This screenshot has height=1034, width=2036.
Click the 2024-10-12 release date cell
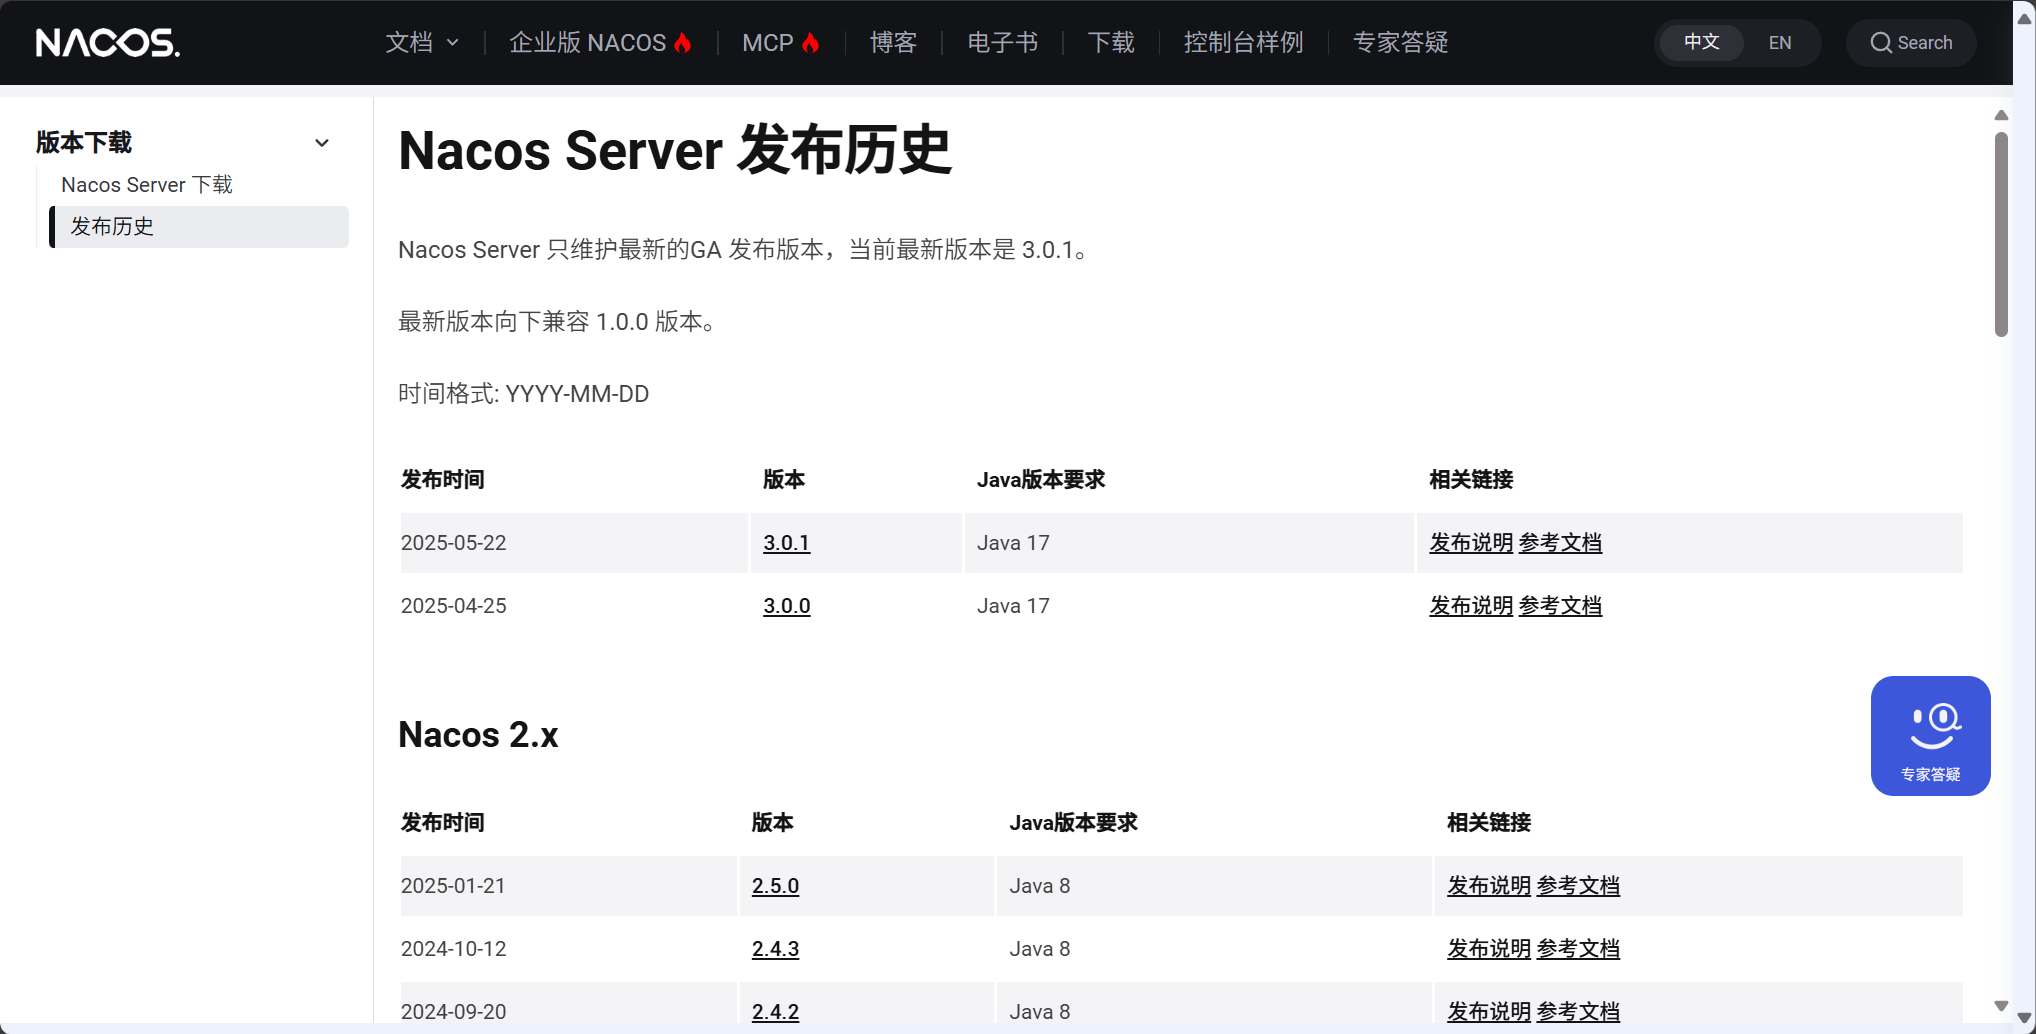[x=569, y=949]
